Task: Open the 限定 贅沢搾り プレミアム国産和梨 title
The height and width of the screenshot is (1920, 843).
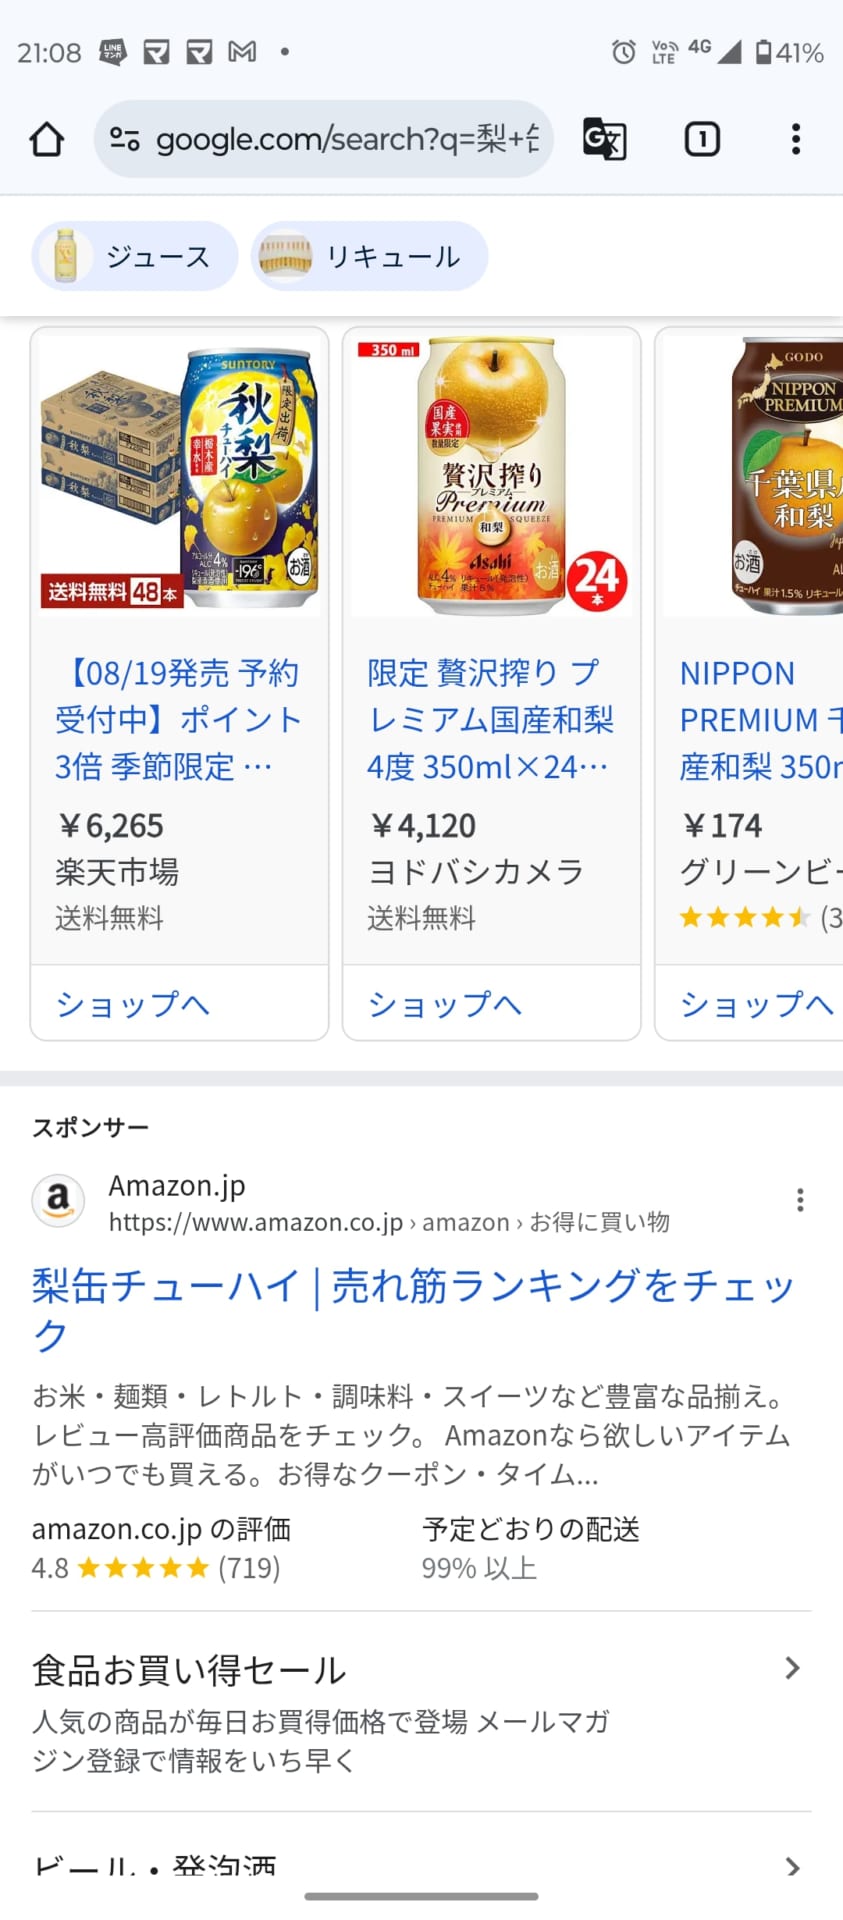Action: tap(490, 720)
